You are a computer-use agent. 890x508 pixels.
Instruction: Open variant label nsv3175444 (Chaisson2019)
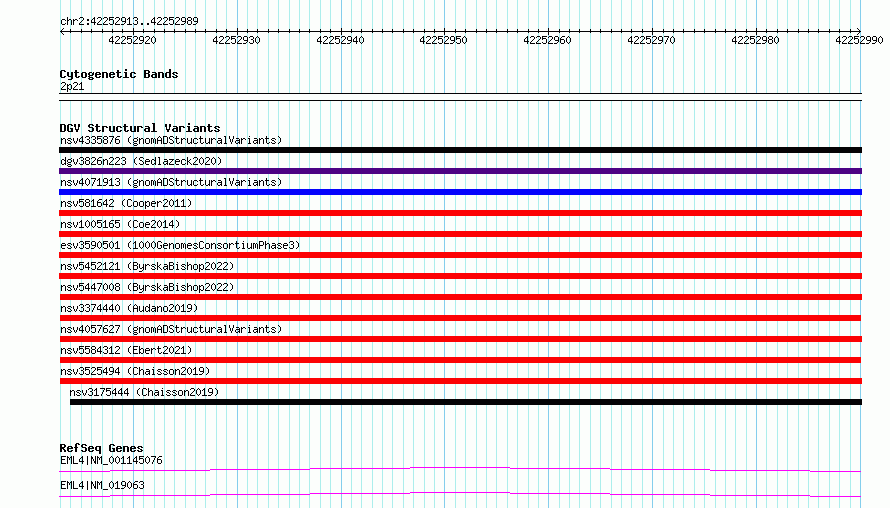click(144, 392)
